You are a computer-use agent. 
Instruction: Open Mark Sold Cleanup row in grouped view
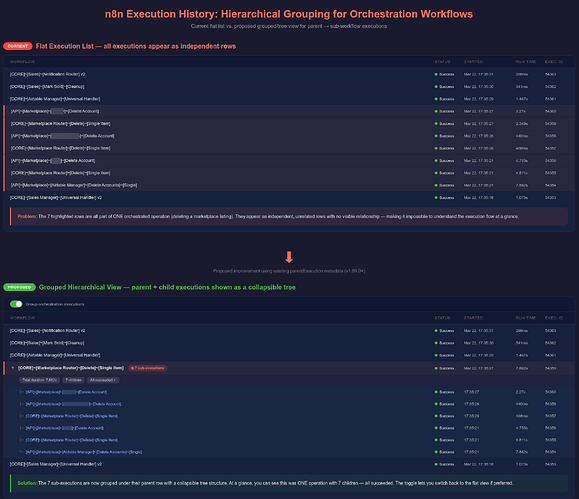(289, 343)
